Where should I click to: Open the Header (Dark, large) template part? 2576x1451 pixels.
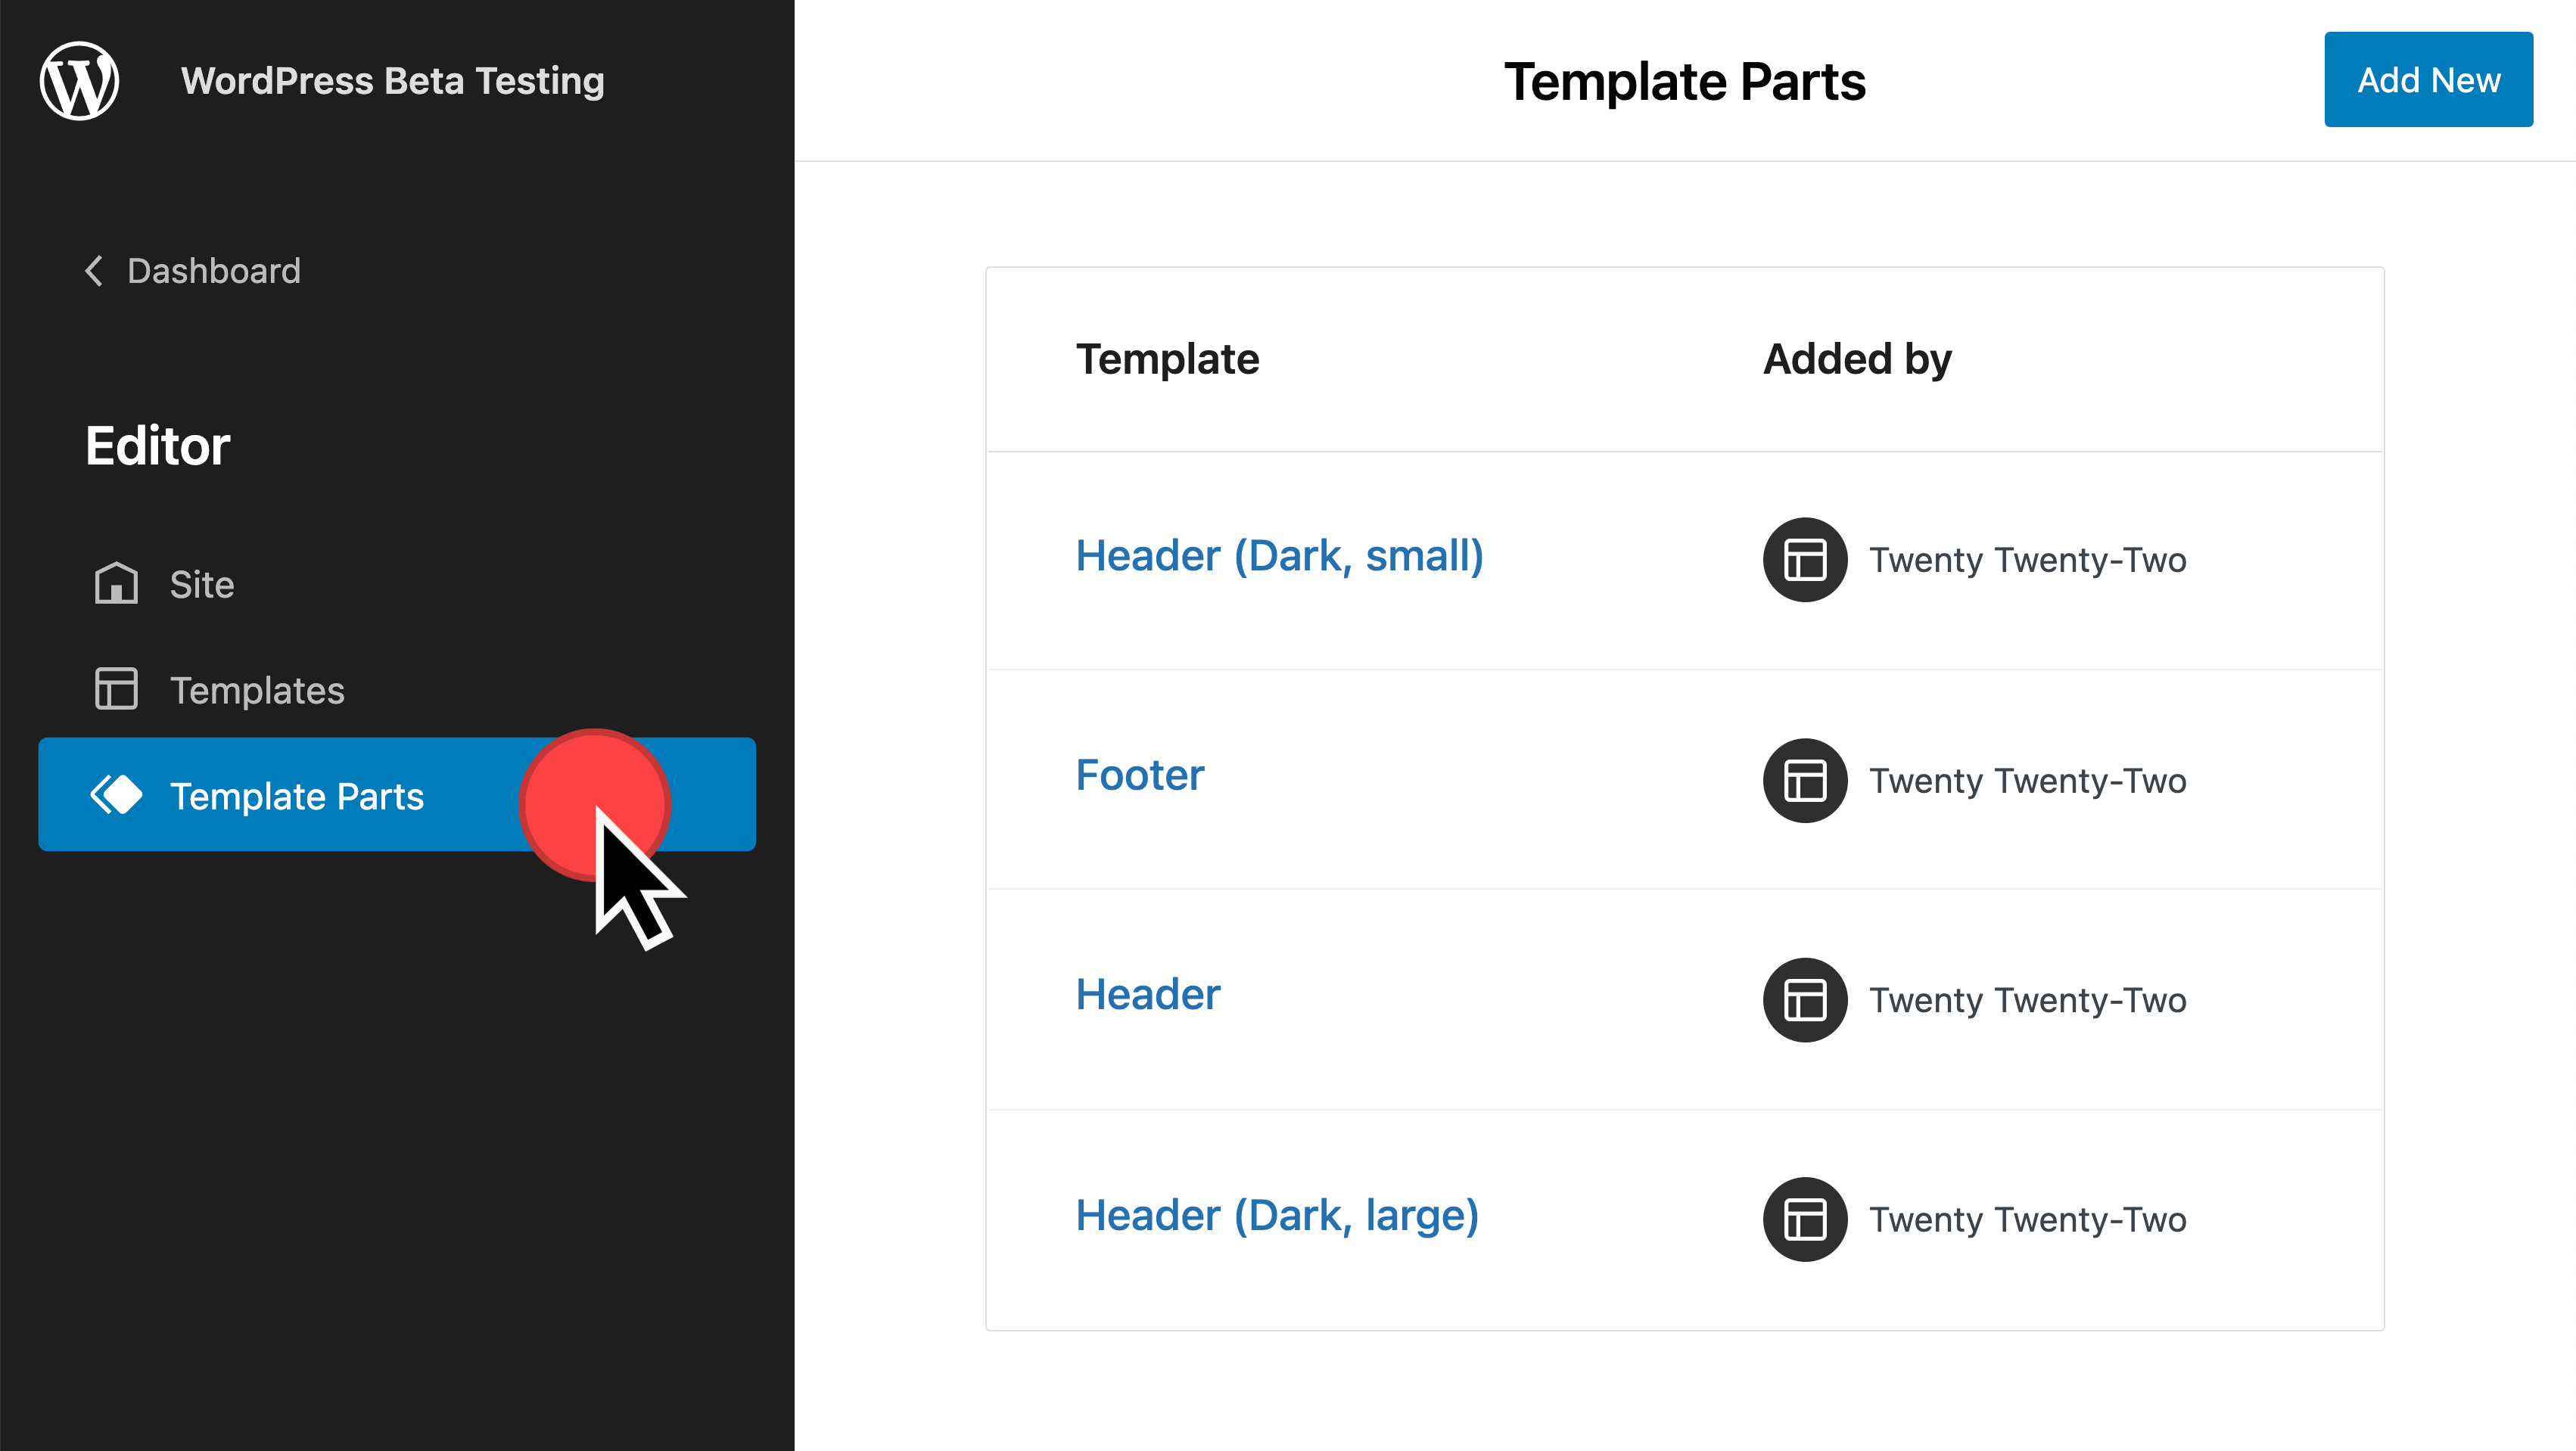[x=1277, y=1216]
